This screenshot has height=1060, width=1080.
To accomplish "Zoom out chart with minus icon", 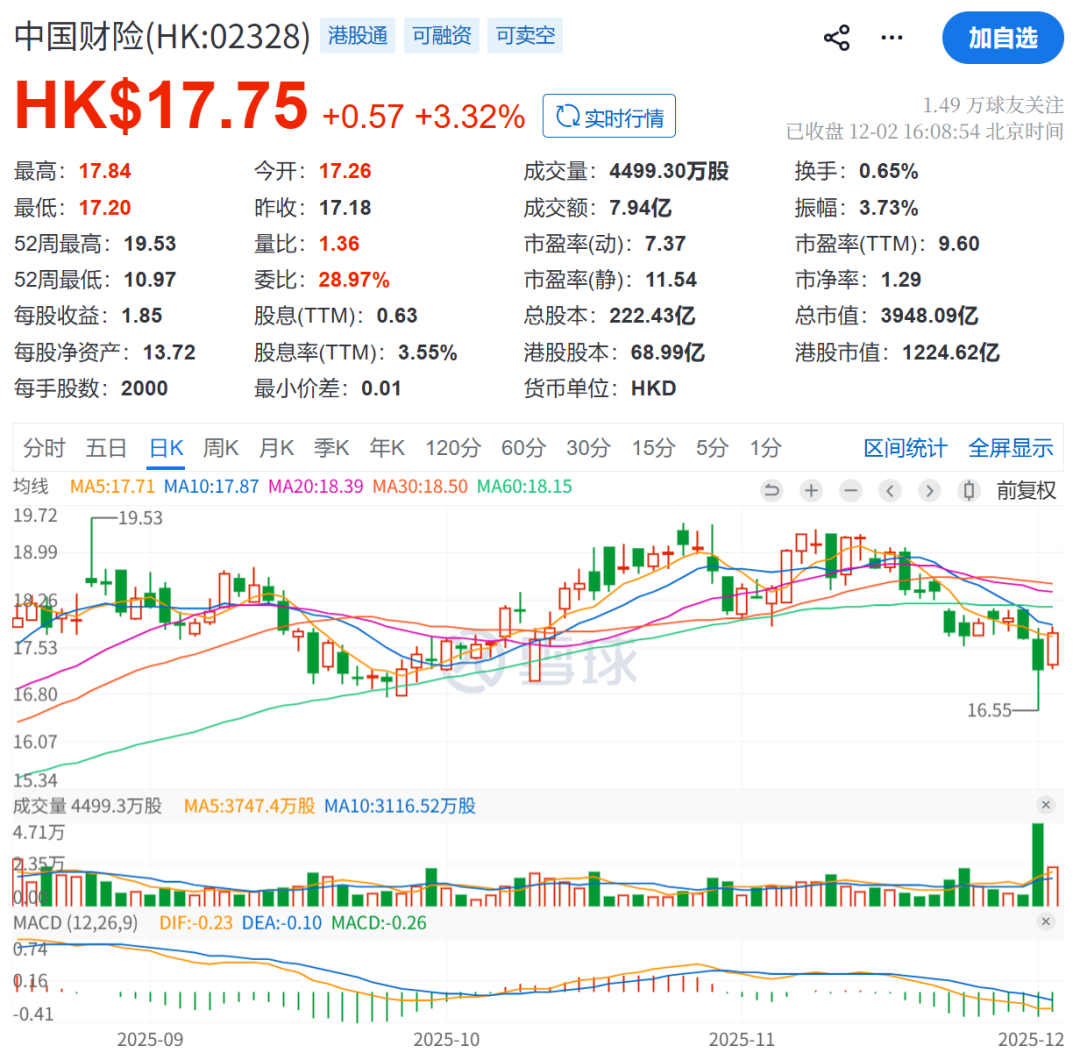I will click(x=851, y=490).
